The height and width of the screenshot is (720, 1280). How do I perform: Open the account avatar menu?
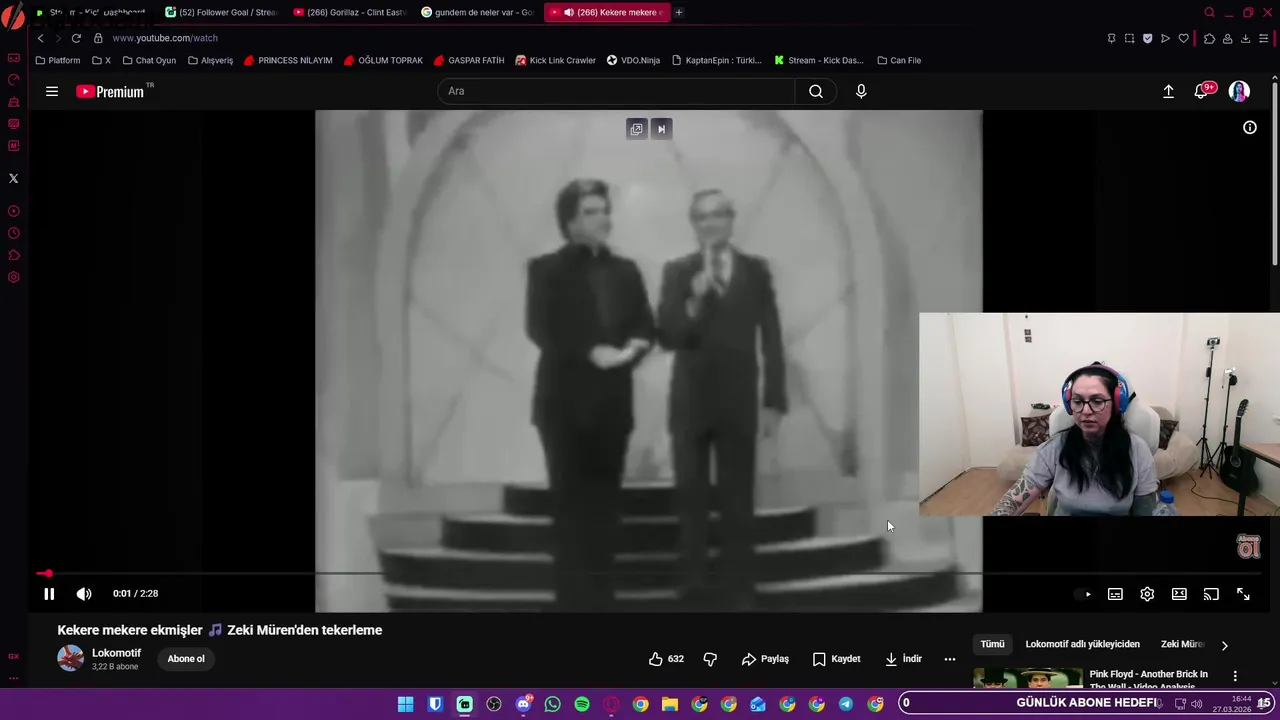pyautogui.click(x=1239, y=91)
